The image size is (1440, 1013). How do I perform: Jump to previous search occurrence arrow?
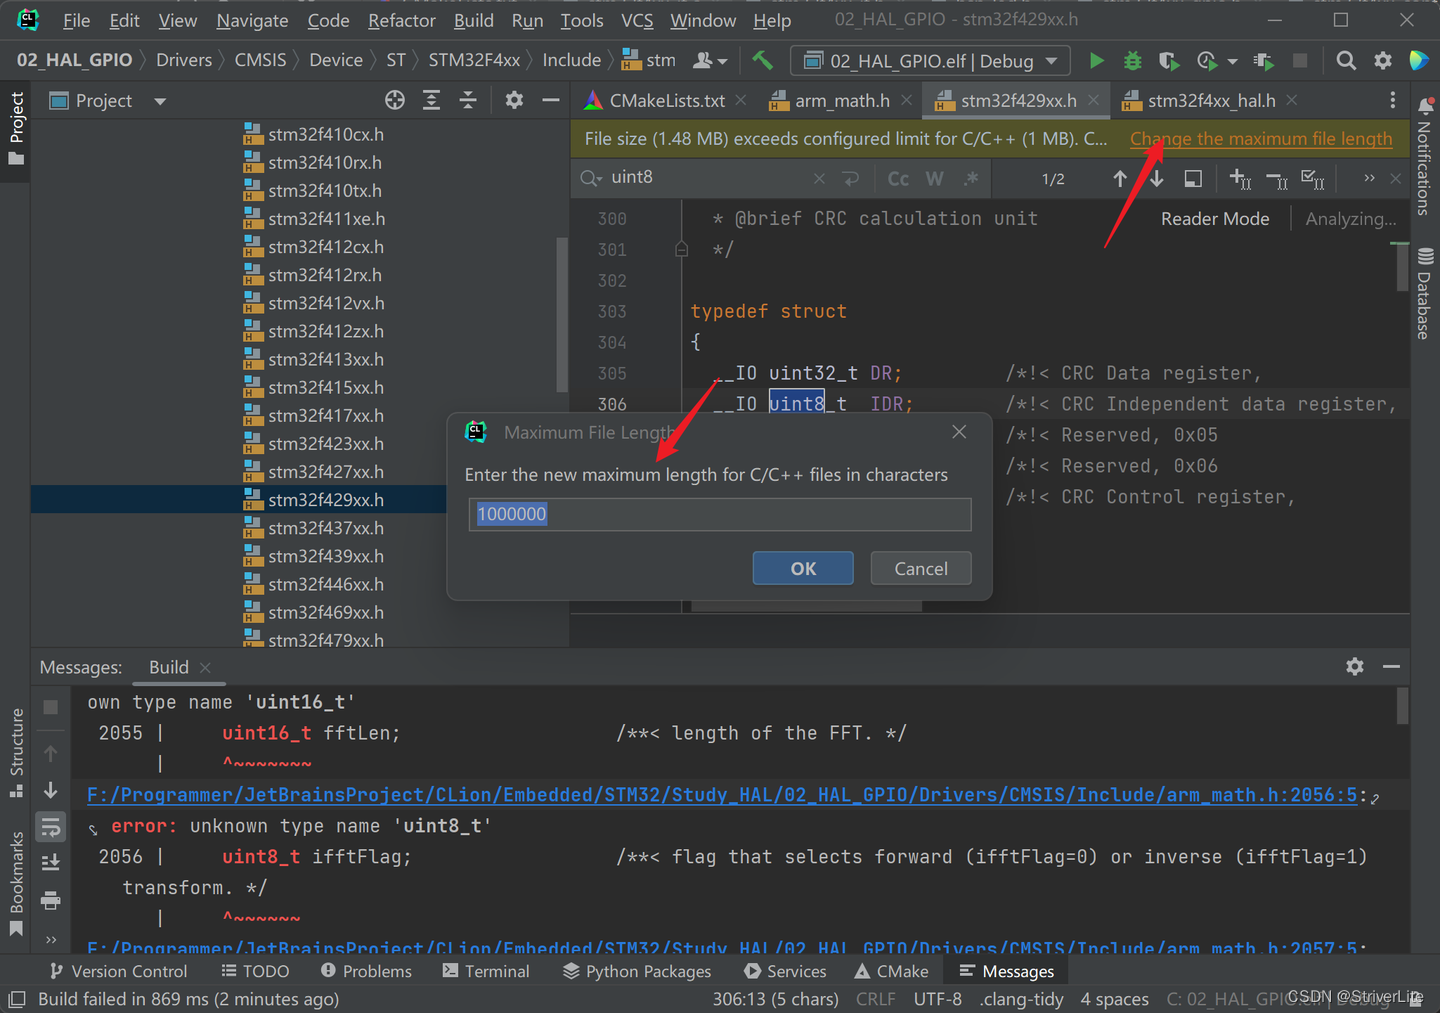tap(1120, 178)
